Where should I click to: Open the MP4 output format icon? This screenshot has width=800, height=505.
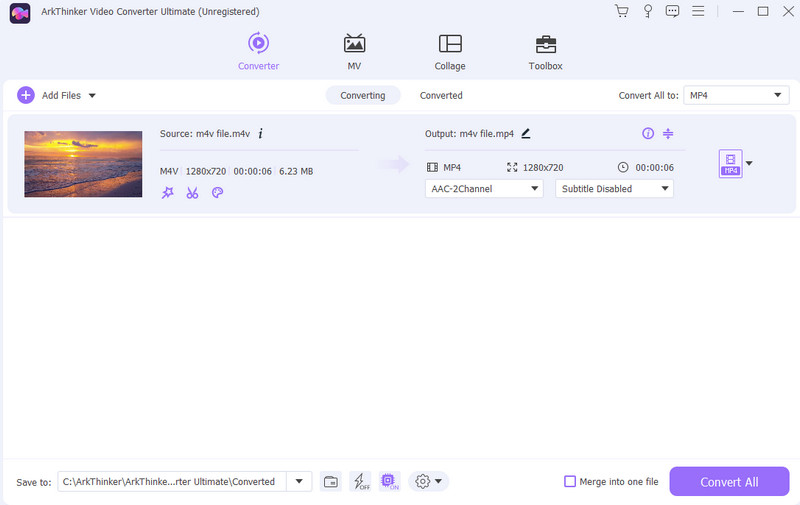point(731,164)
